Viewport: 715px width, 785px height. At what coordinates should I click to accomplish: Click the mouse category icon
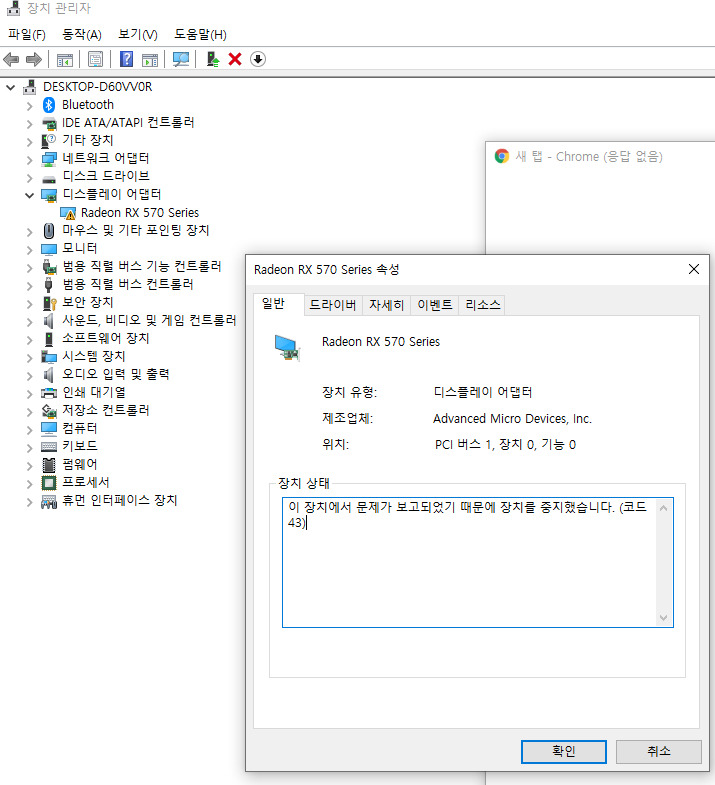pyautogui.click(x=49, y=231)
